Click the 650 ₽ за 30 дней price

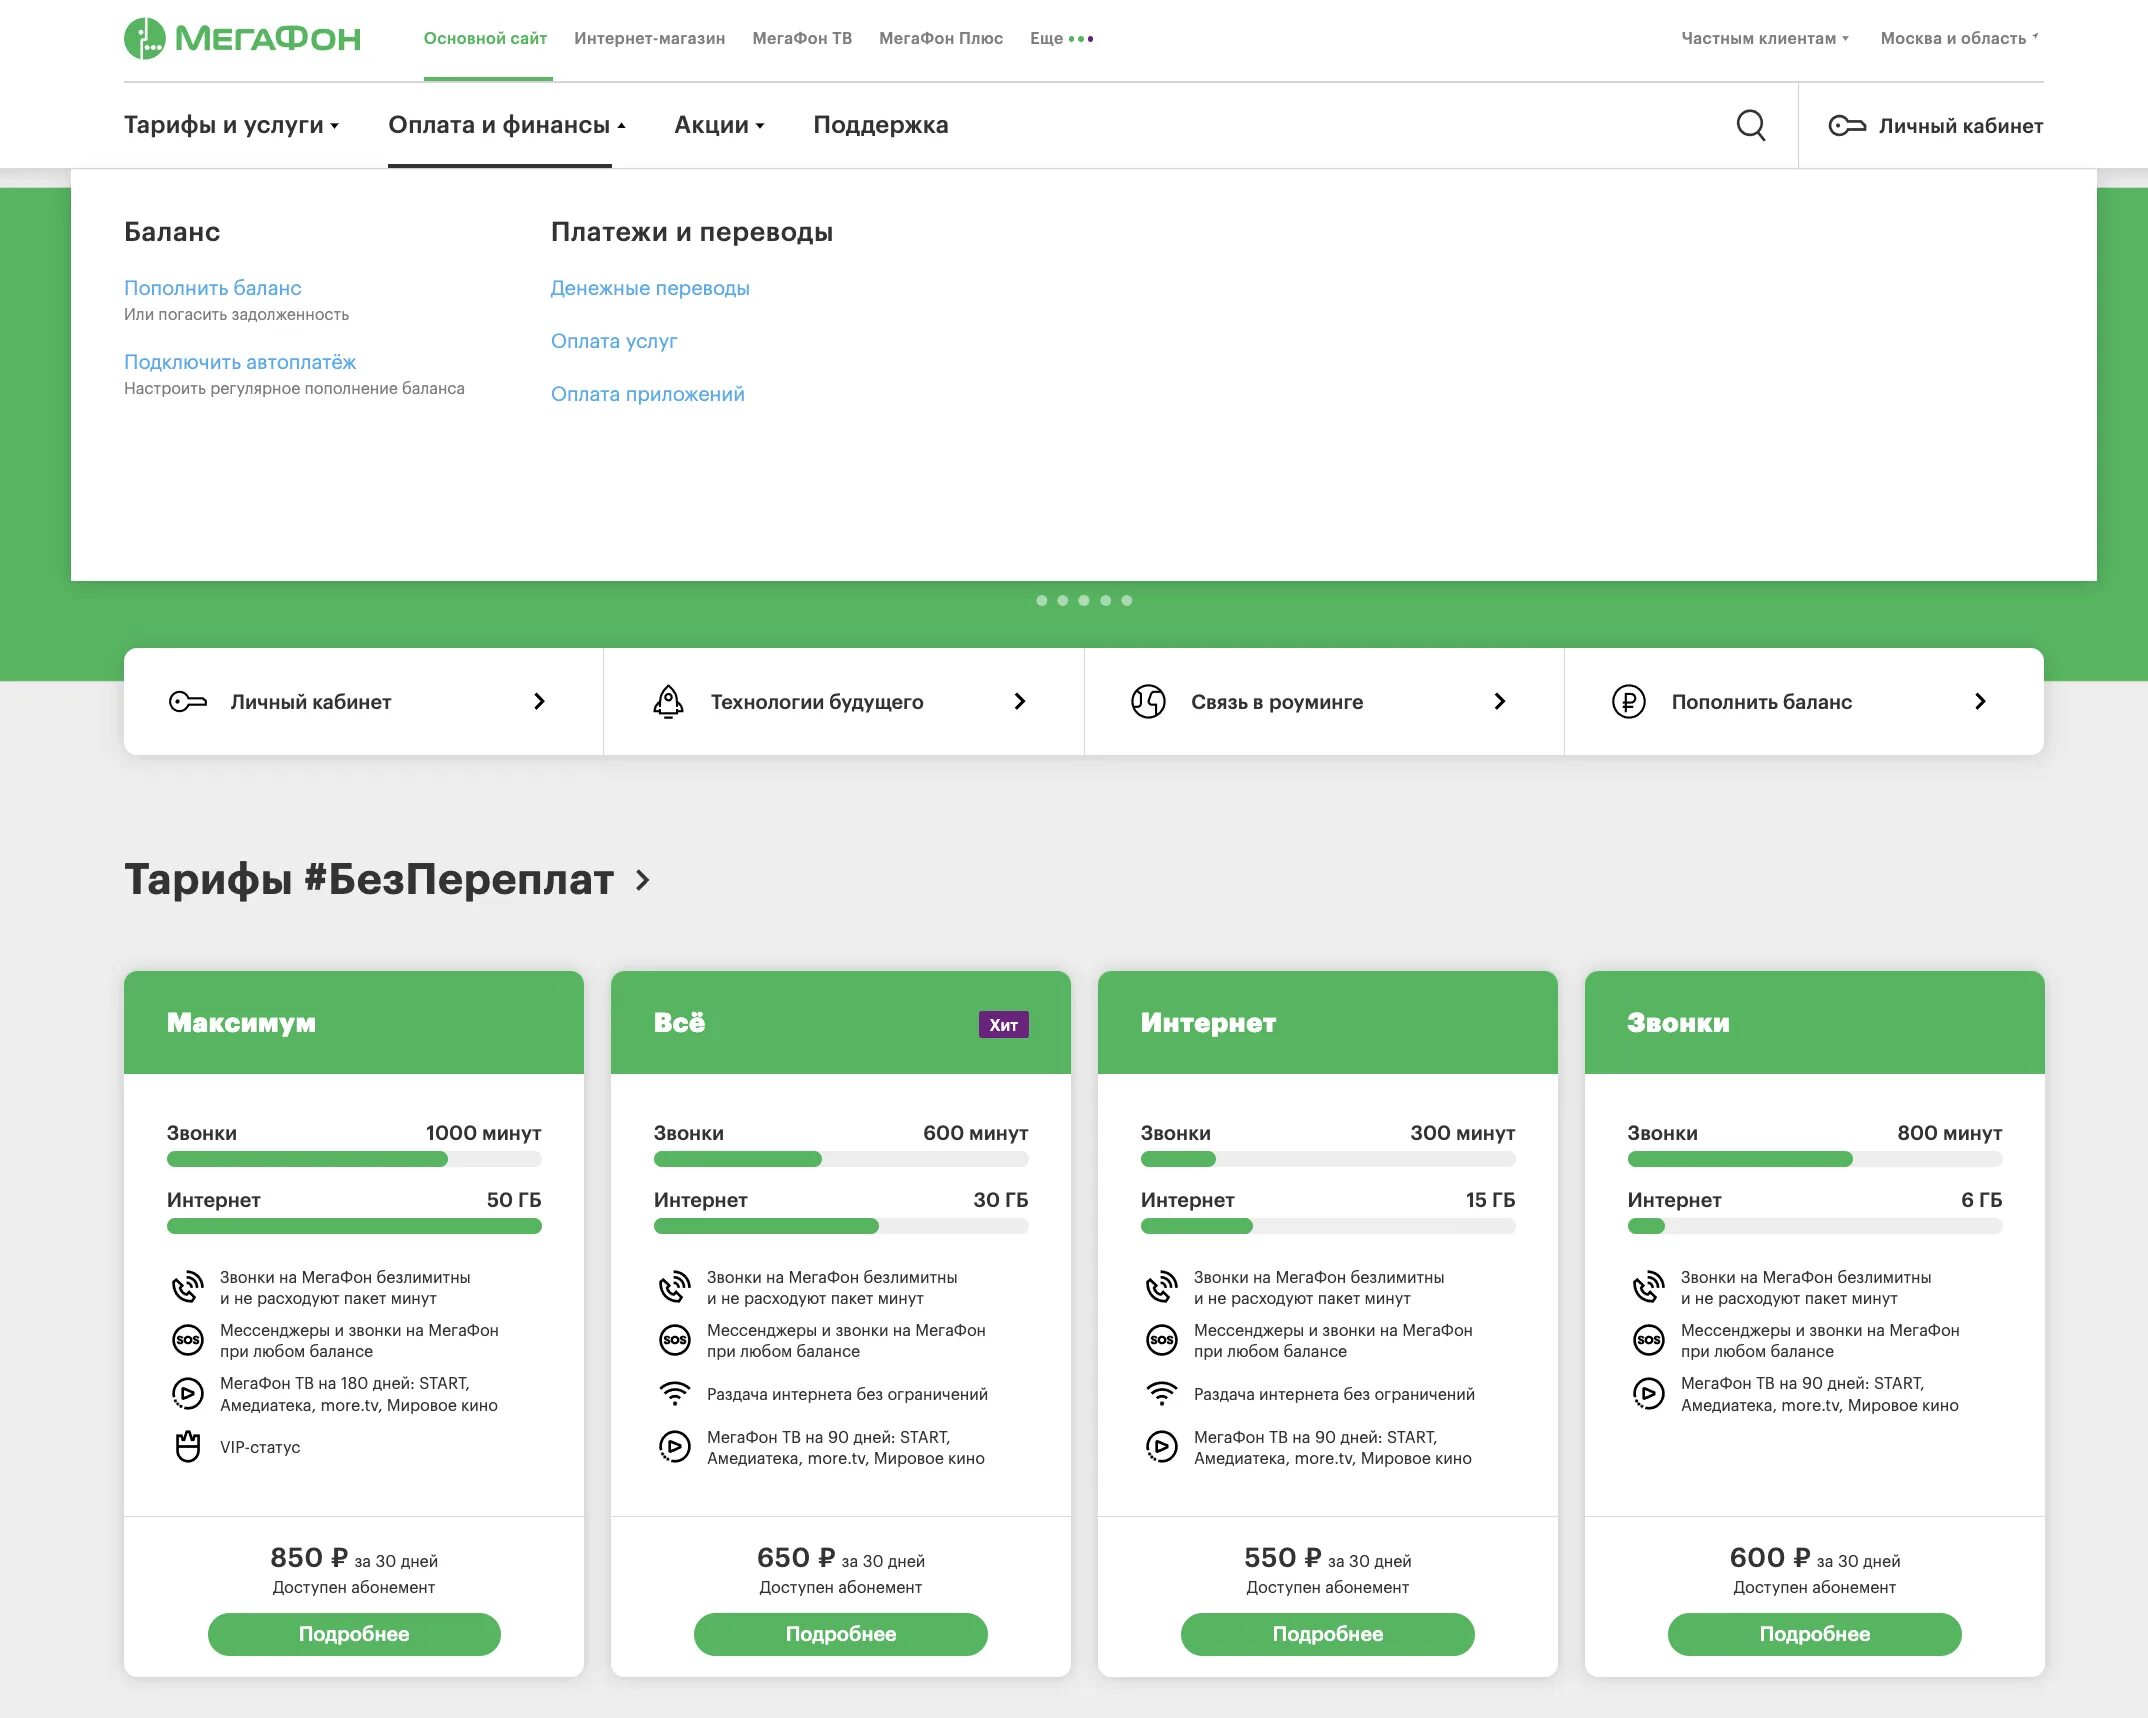click(841, 1558)
